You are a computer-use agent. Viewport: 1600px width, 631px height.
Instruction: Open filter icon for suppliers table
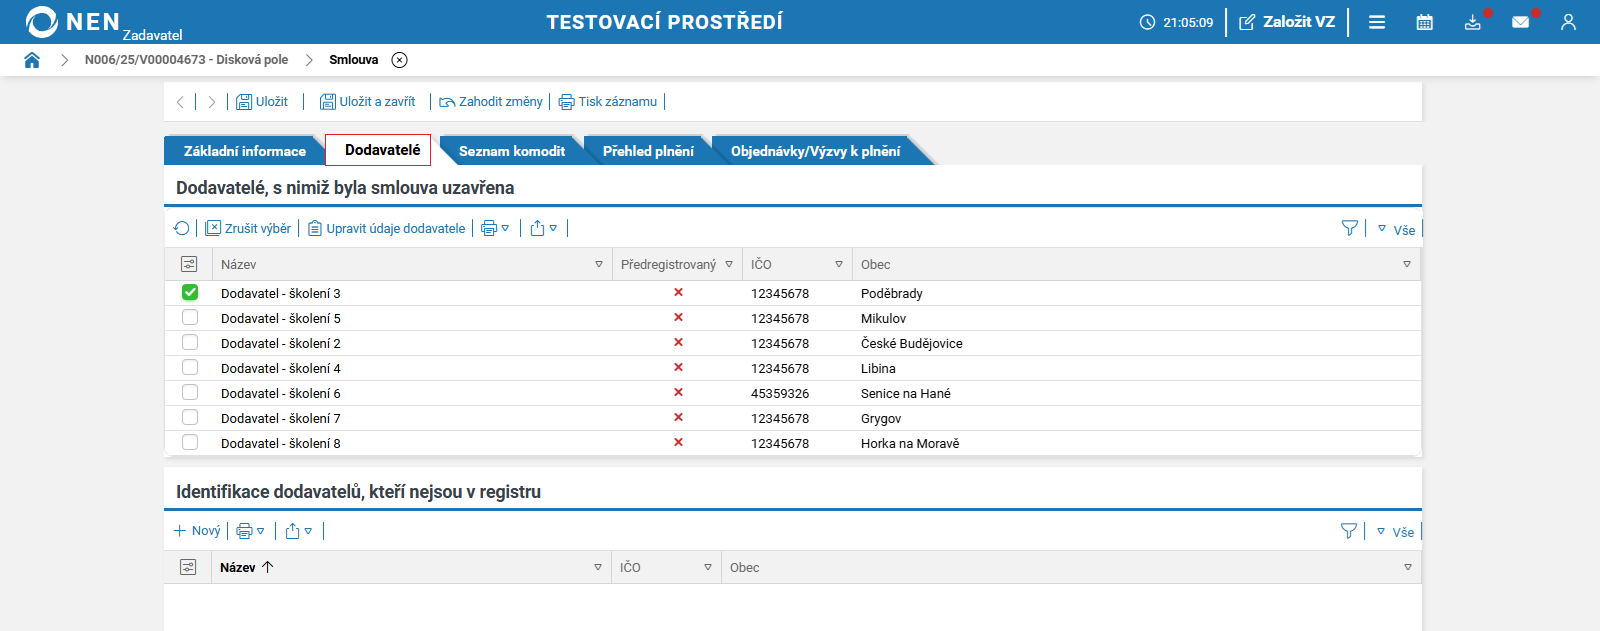click(1349, 228)
